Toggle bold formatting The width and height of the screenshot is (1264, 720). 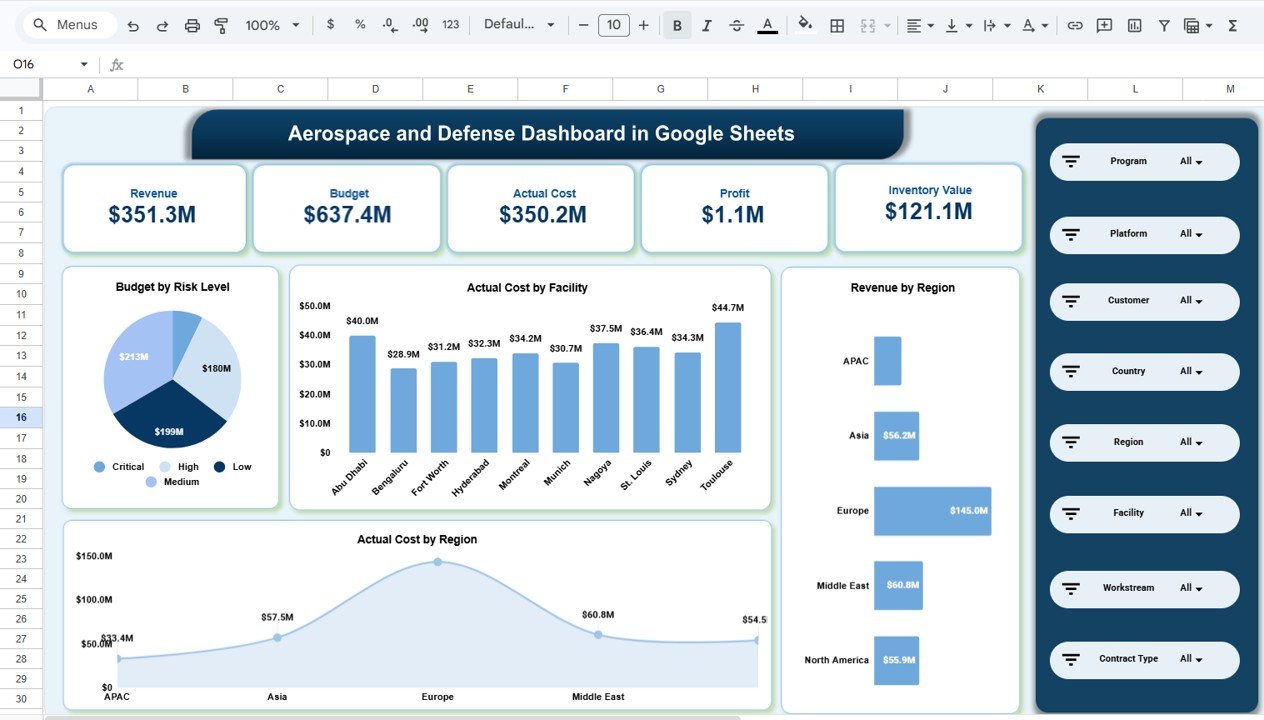[x=676, y=24]
